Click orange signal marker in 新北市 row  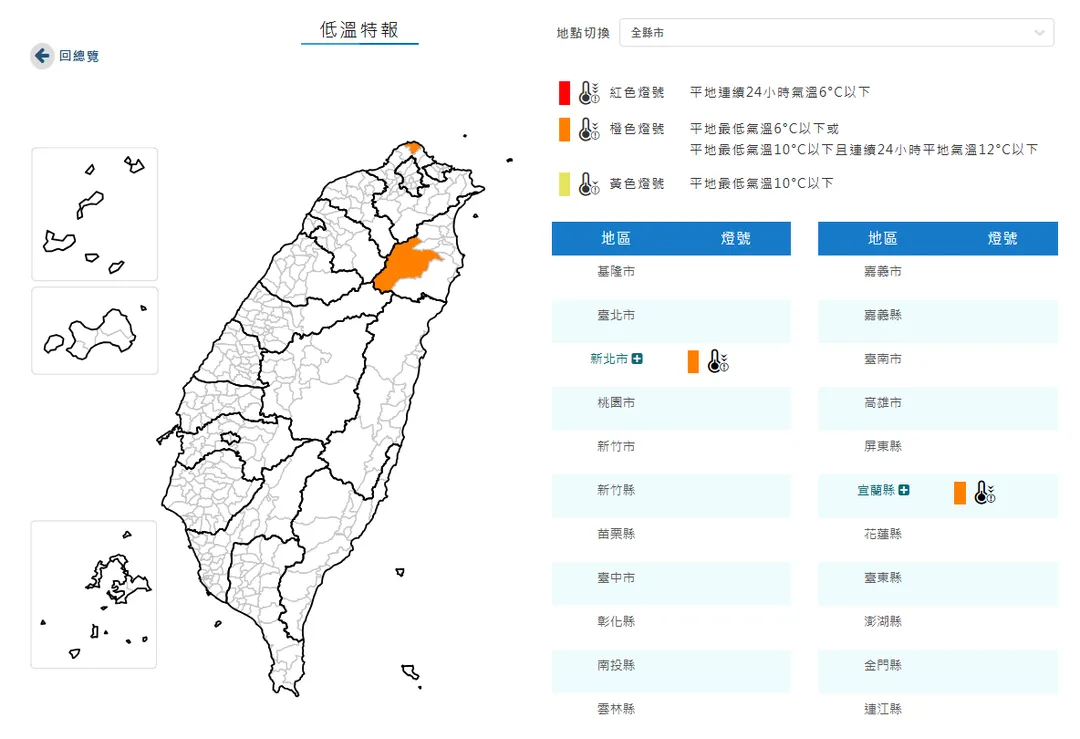[693, 361]
